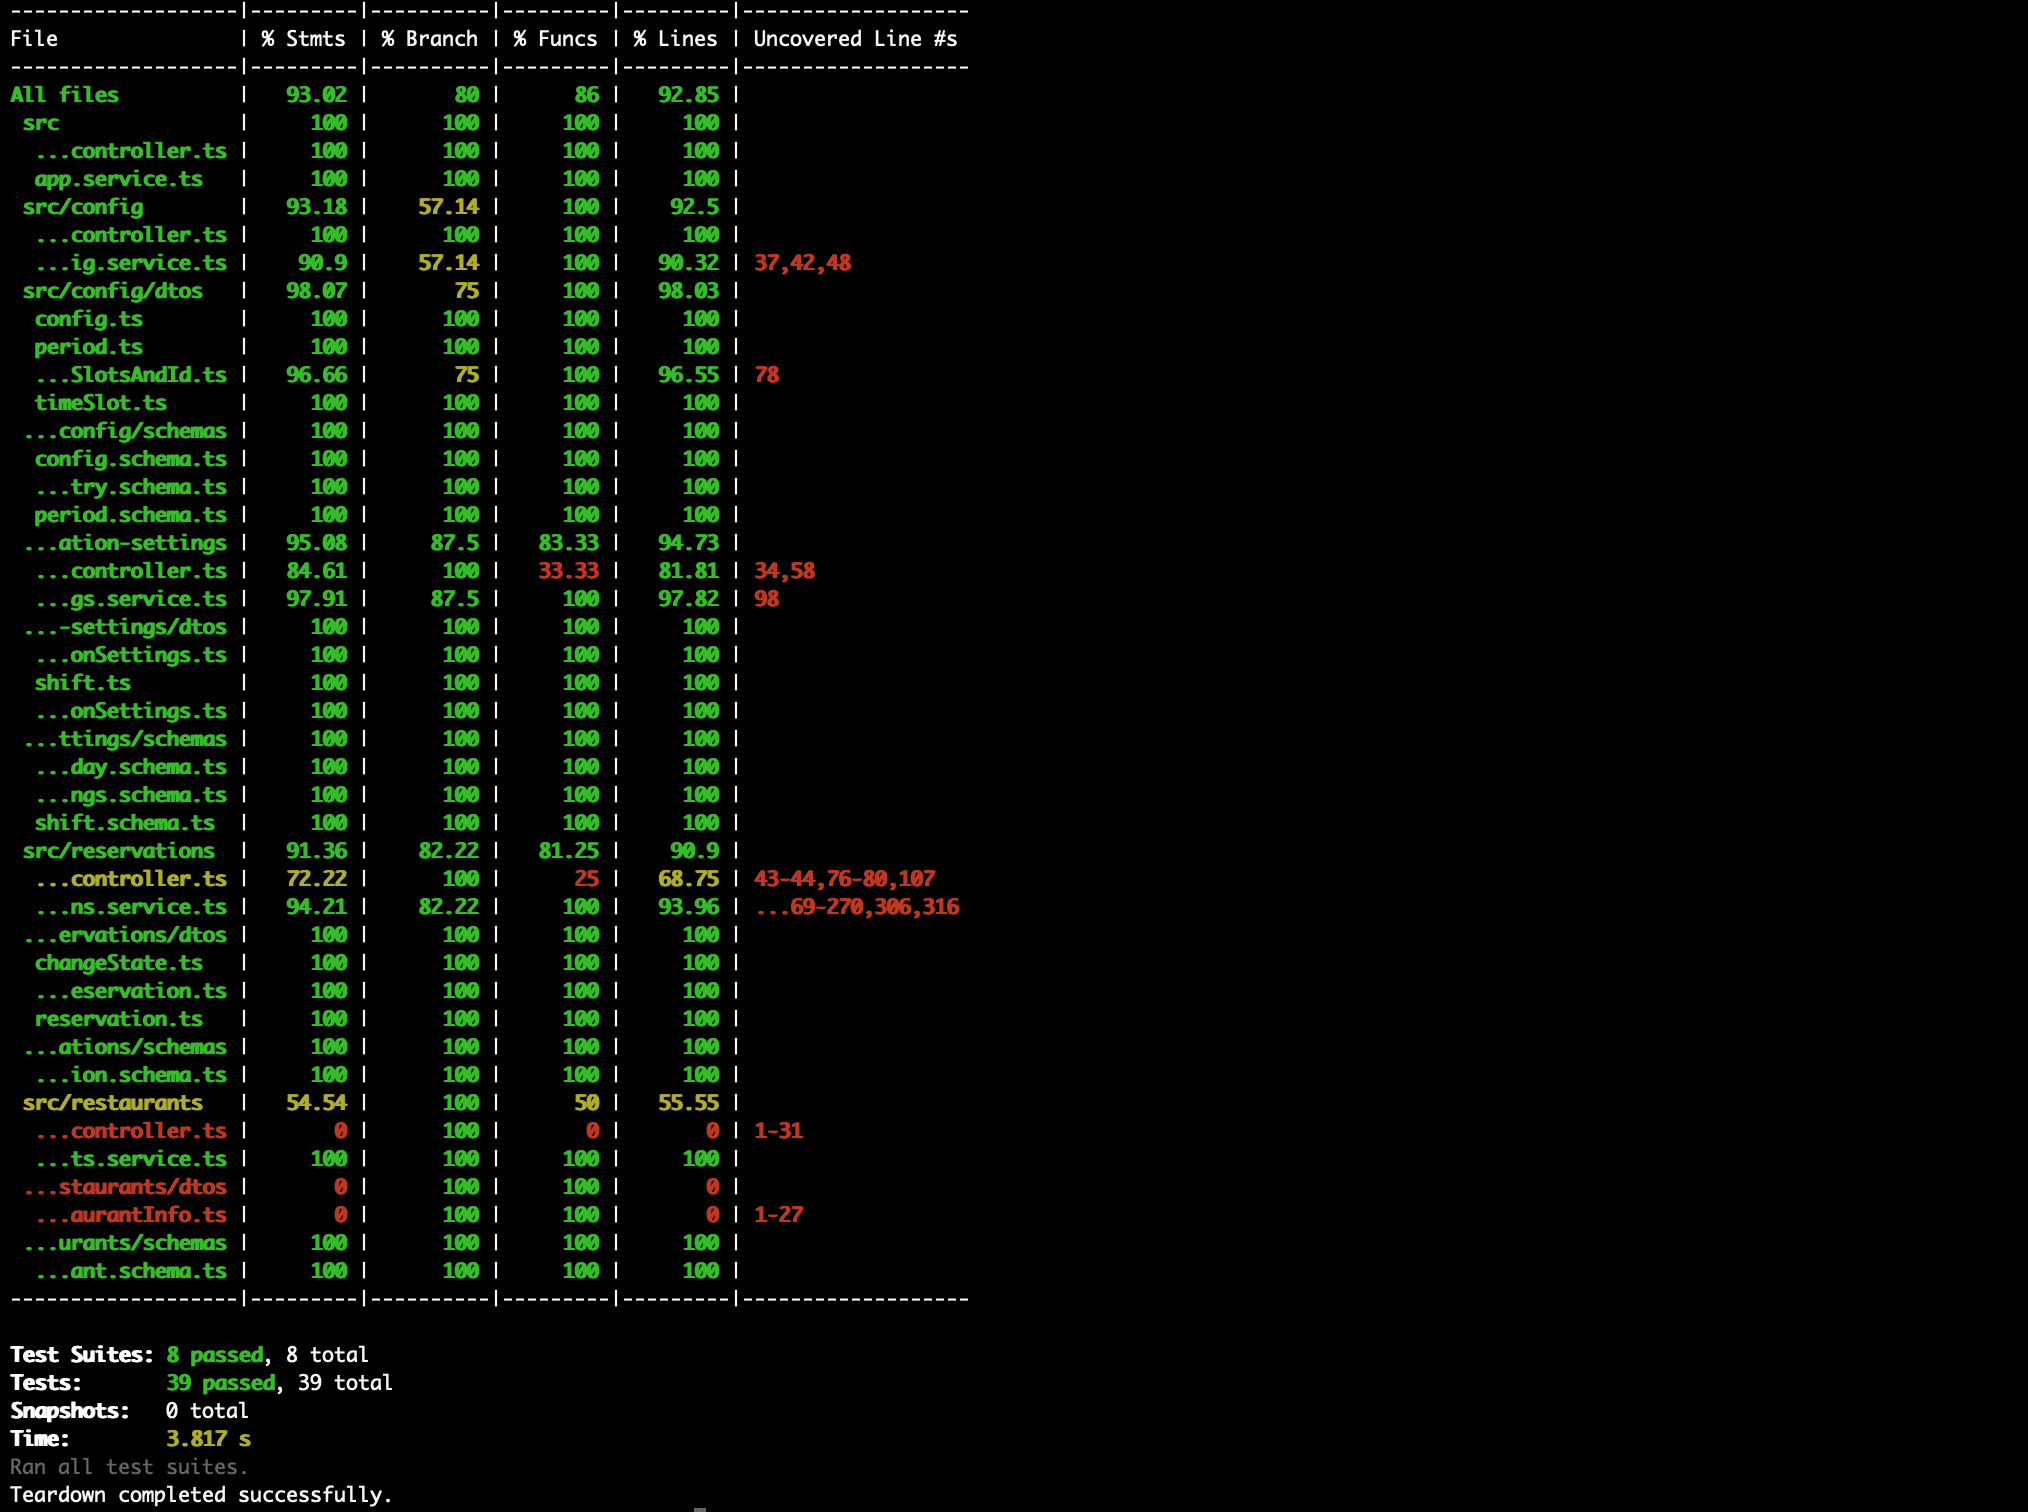This screenshot has height=1512, width=2028.
Task: Click the uncovered lines '1-31' text
Action: coord(778,1131)
